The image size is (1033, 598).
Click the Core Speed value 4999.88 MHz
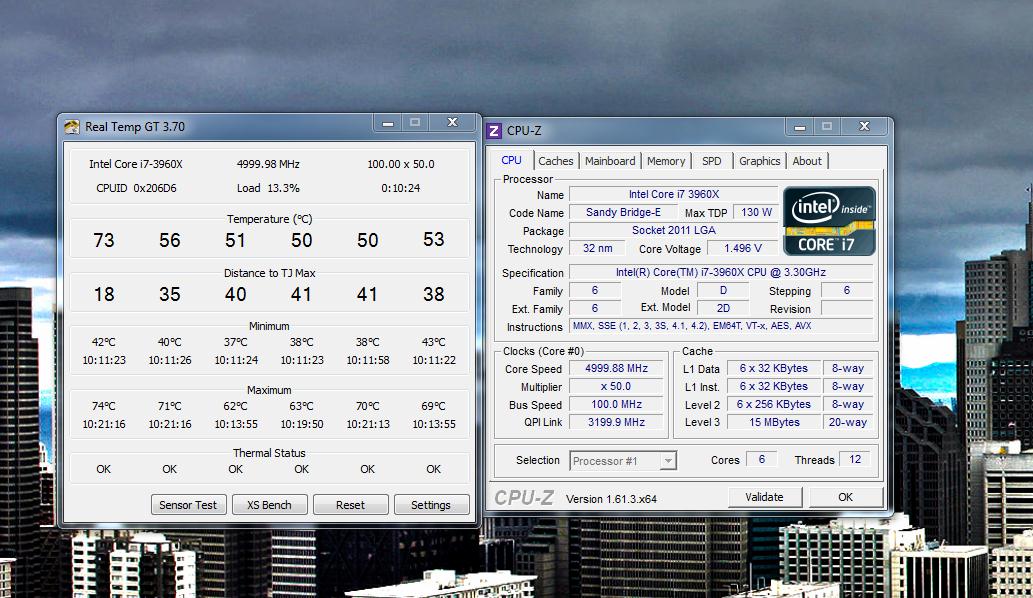[616, 368]
